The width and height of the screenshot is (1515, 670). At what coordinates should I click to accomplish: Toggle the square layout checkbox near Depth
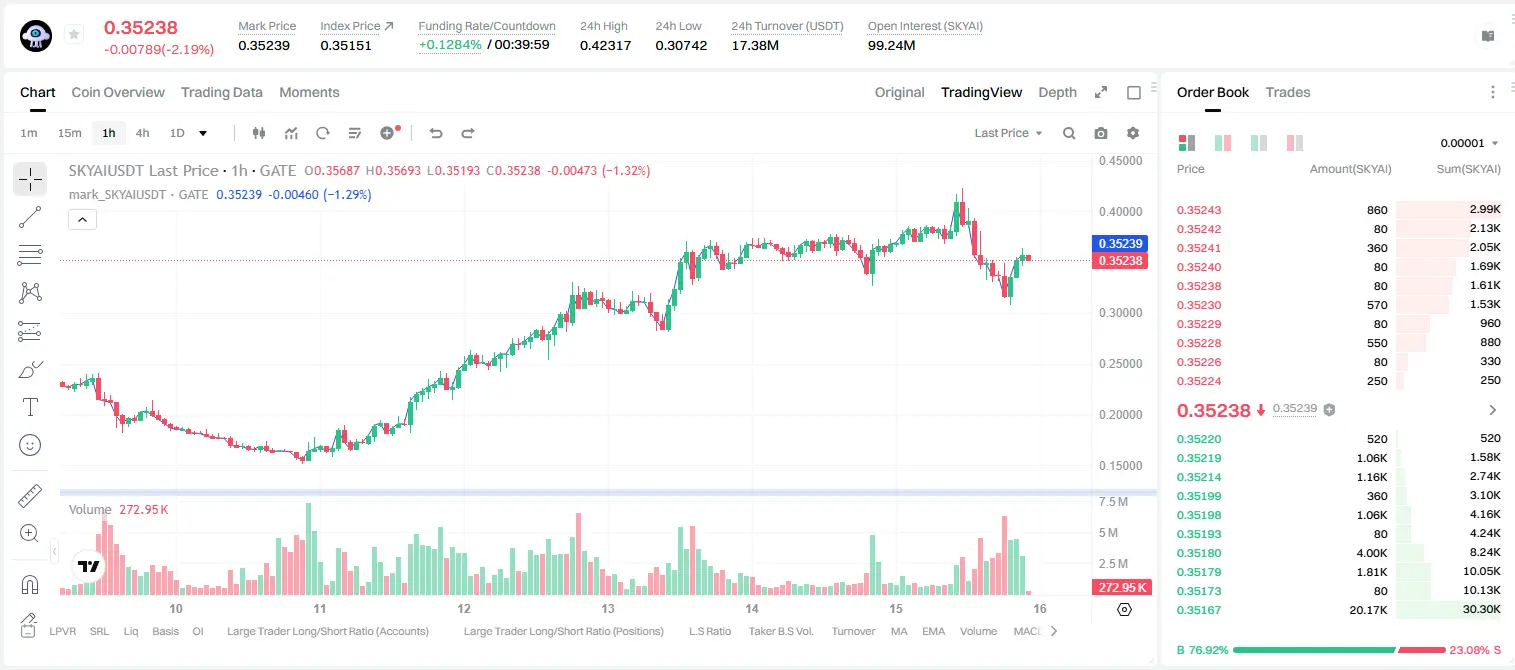pos(1134,92)
